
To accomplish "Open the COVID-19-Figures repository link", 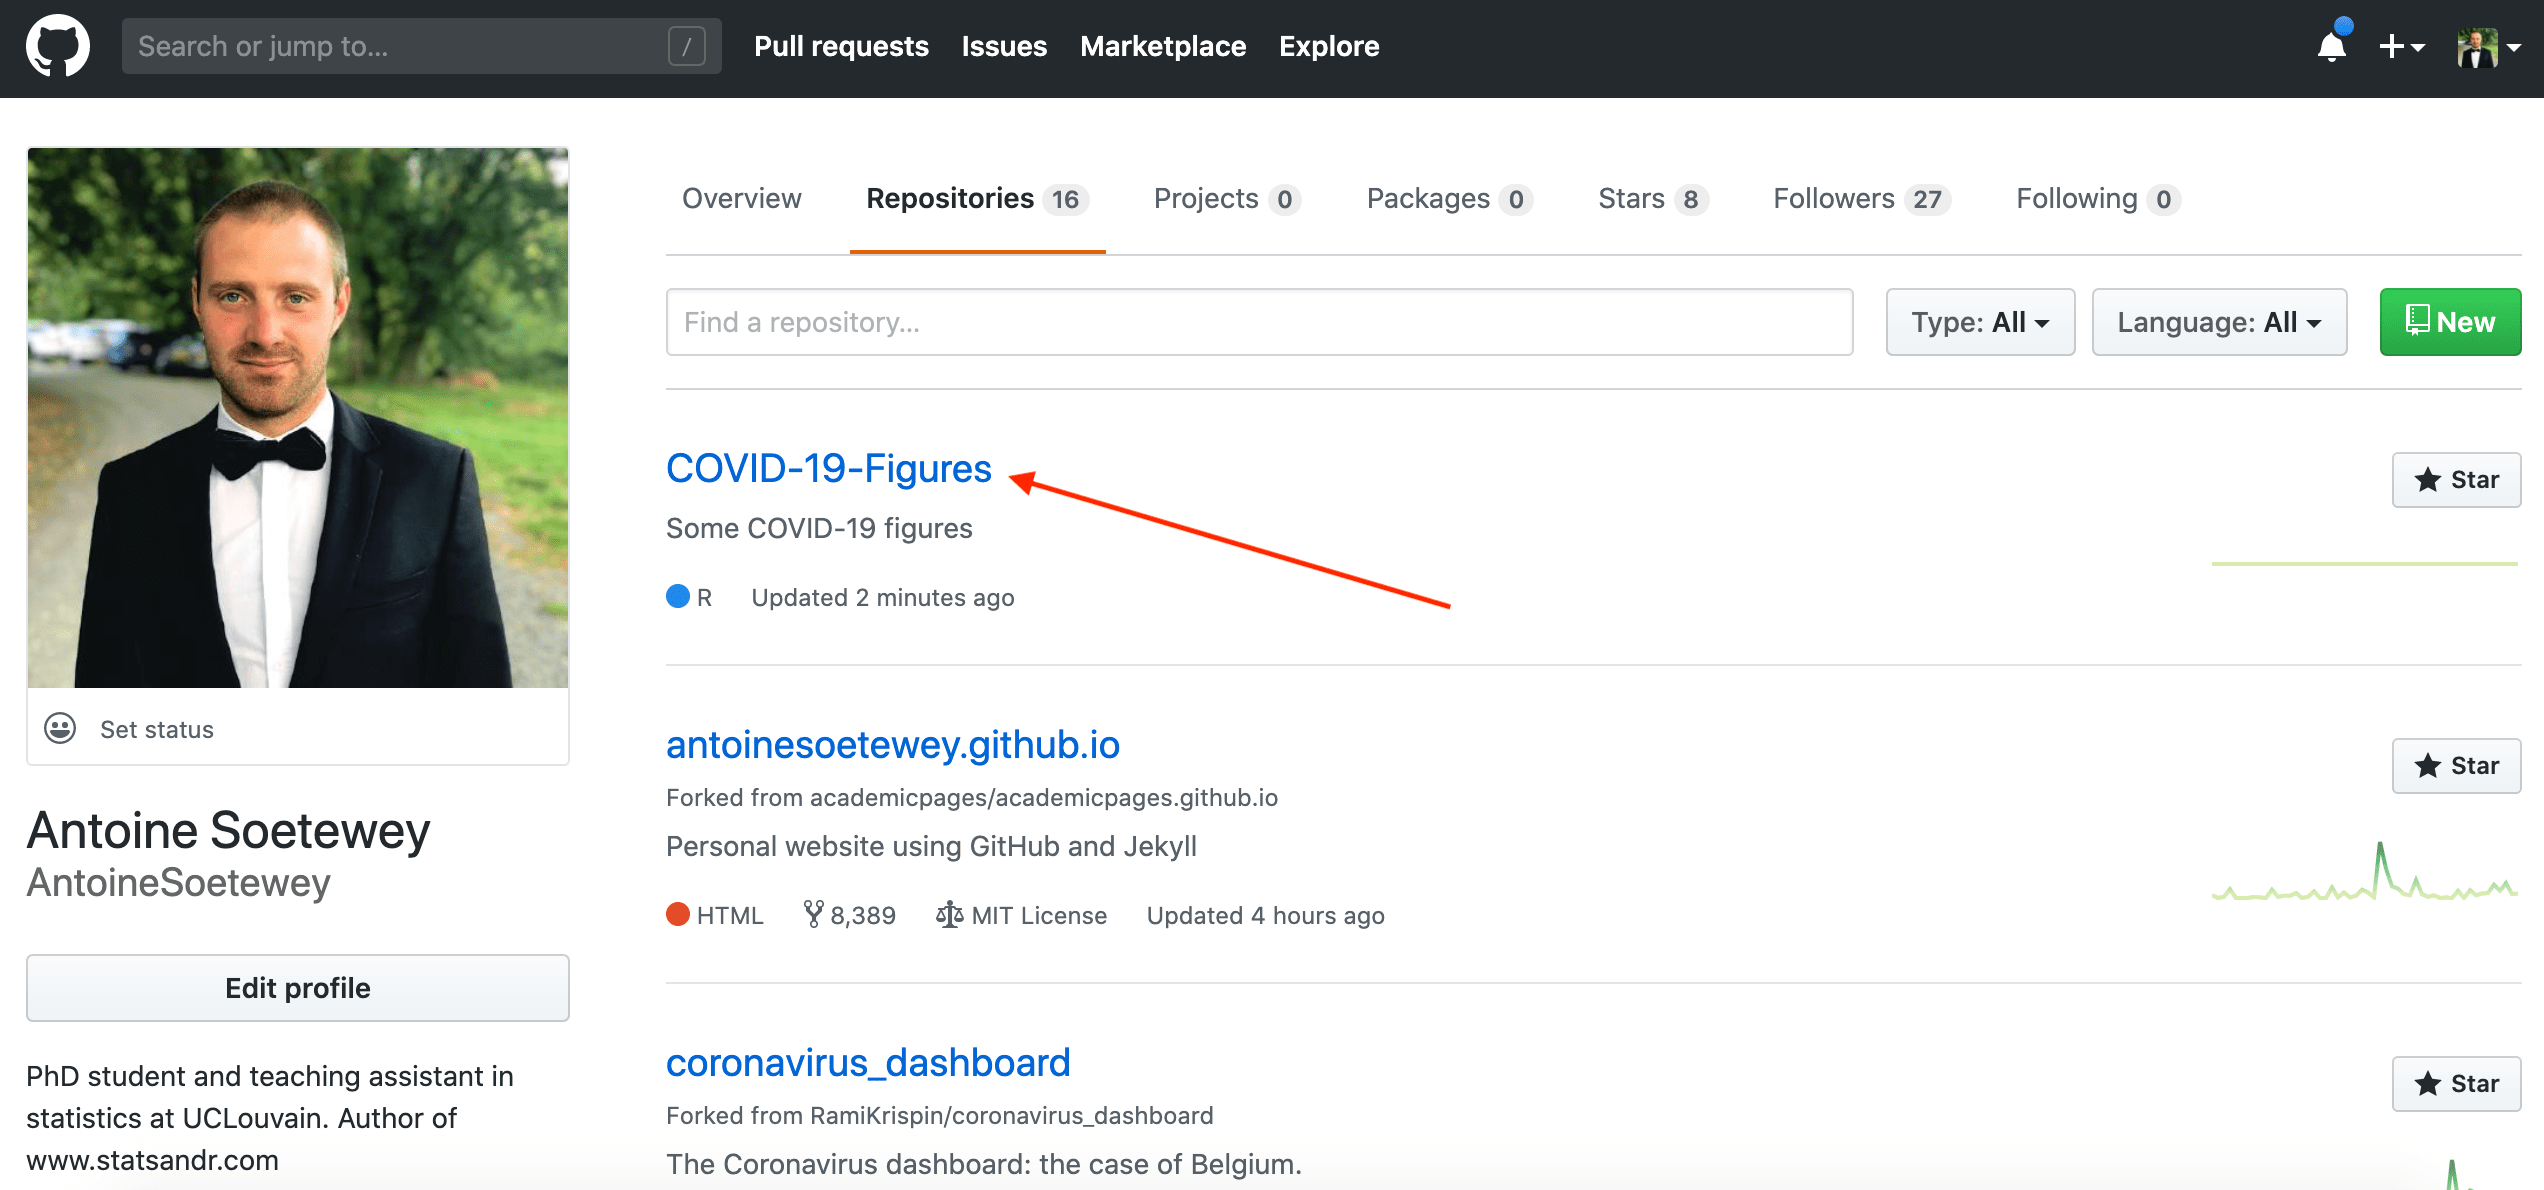I will [x=828, y=467].
